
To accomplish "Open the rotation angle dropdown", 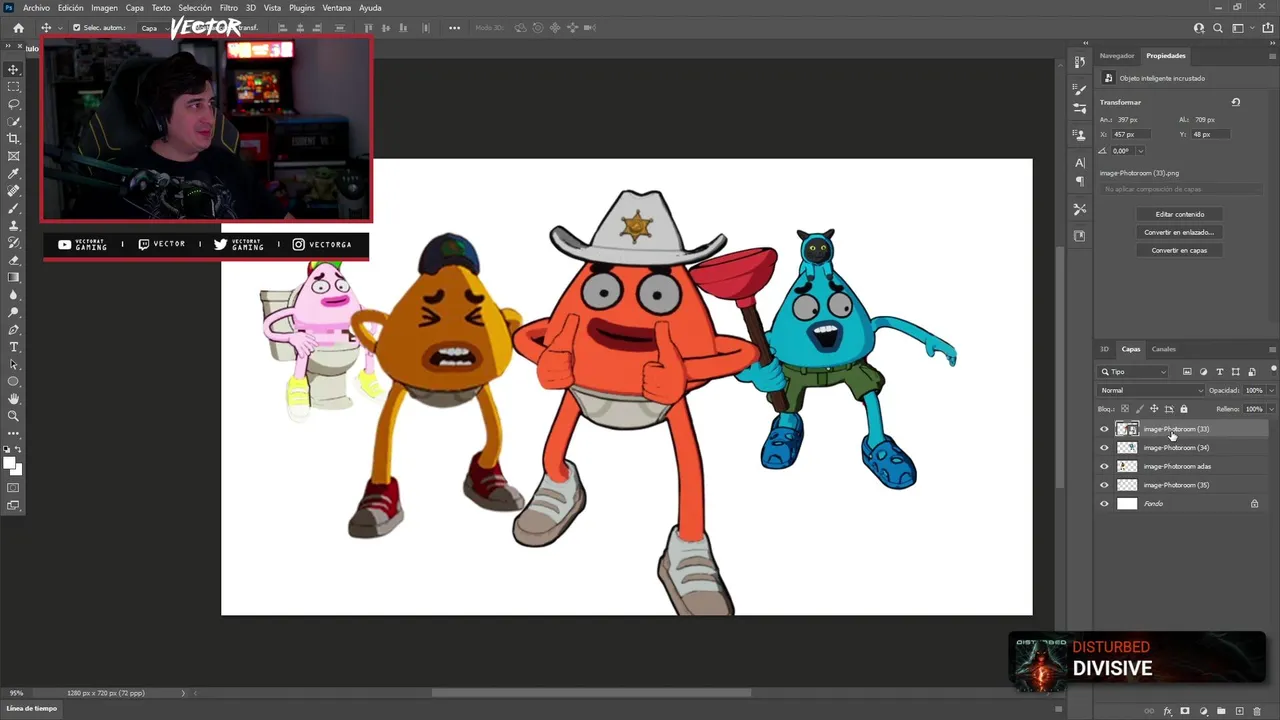I will 1140,151.
